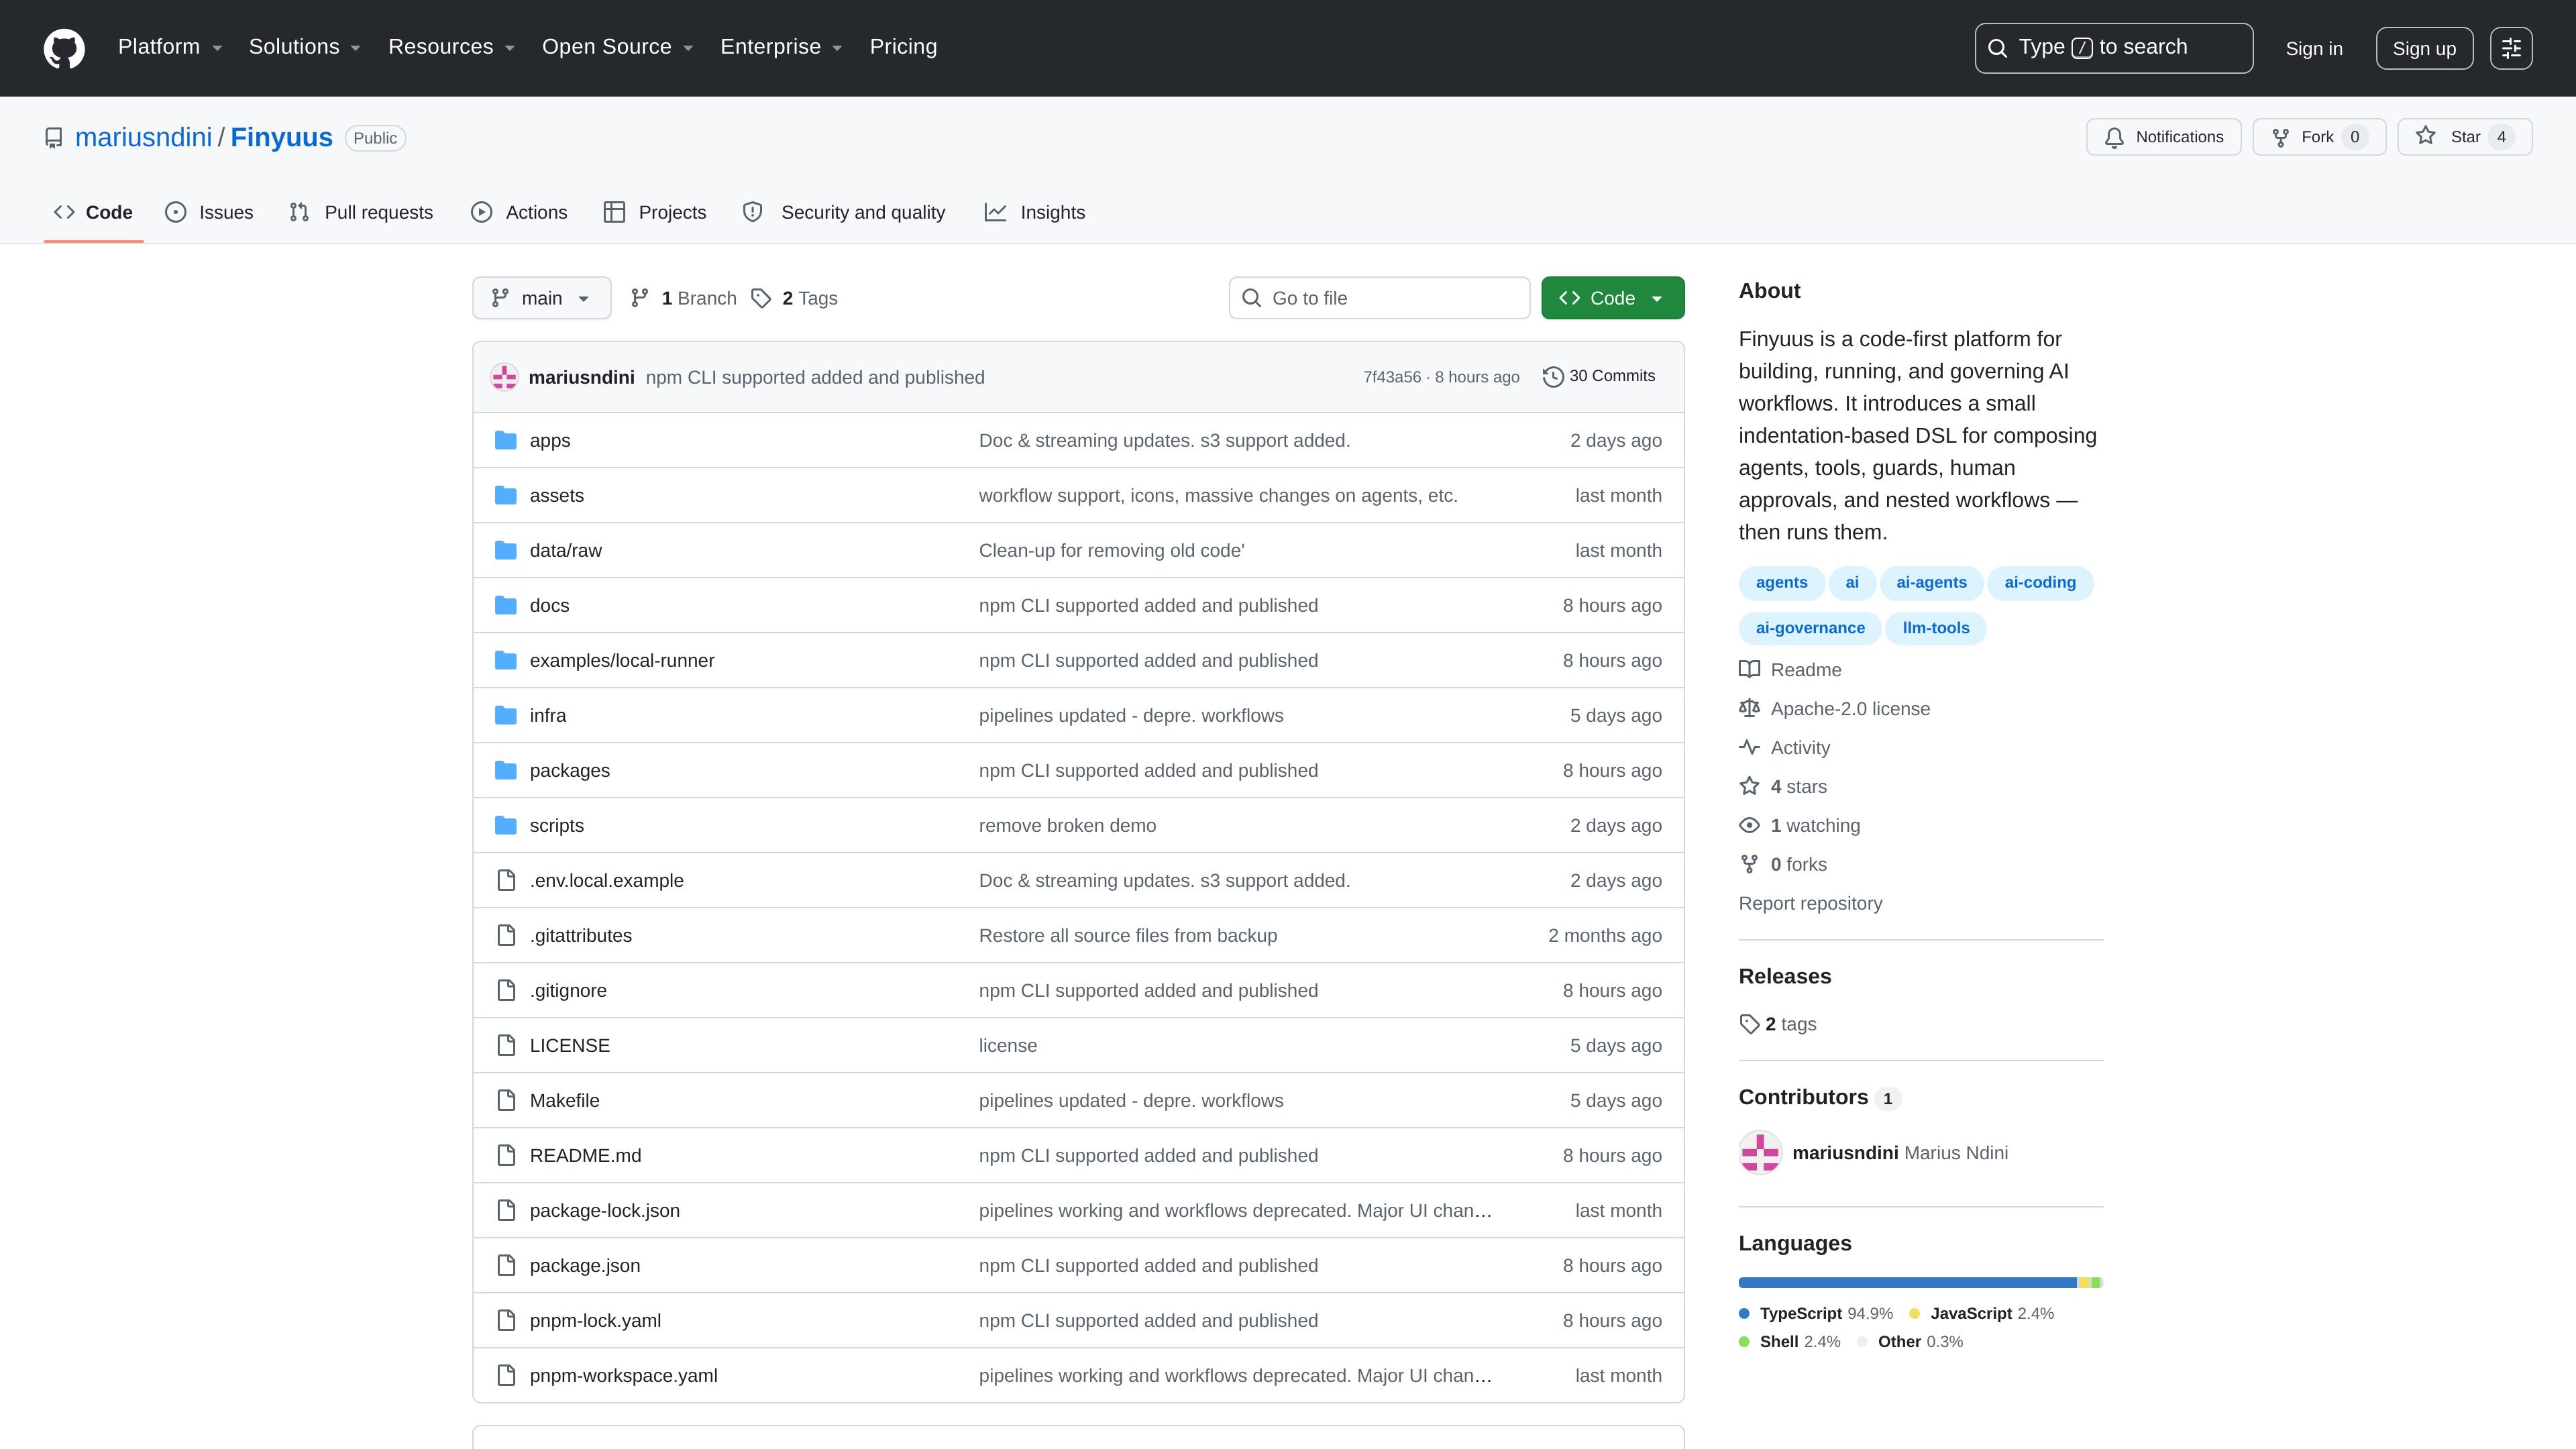Open the Pricing page
Viewport: 2576px width, 1449px height.
(903, 47)
